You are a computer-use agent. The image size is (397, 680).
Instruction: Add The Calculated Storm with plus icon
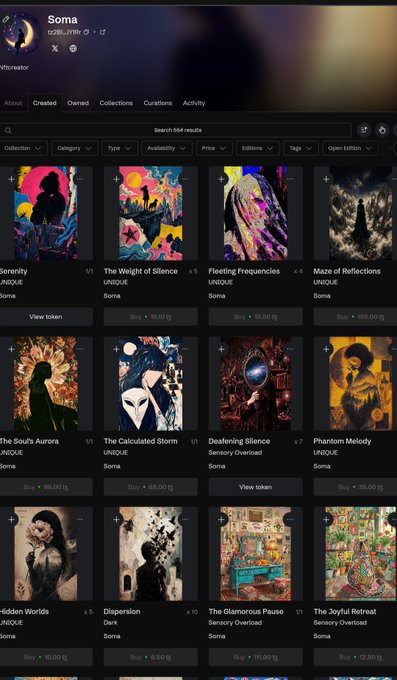coord(116,349)
